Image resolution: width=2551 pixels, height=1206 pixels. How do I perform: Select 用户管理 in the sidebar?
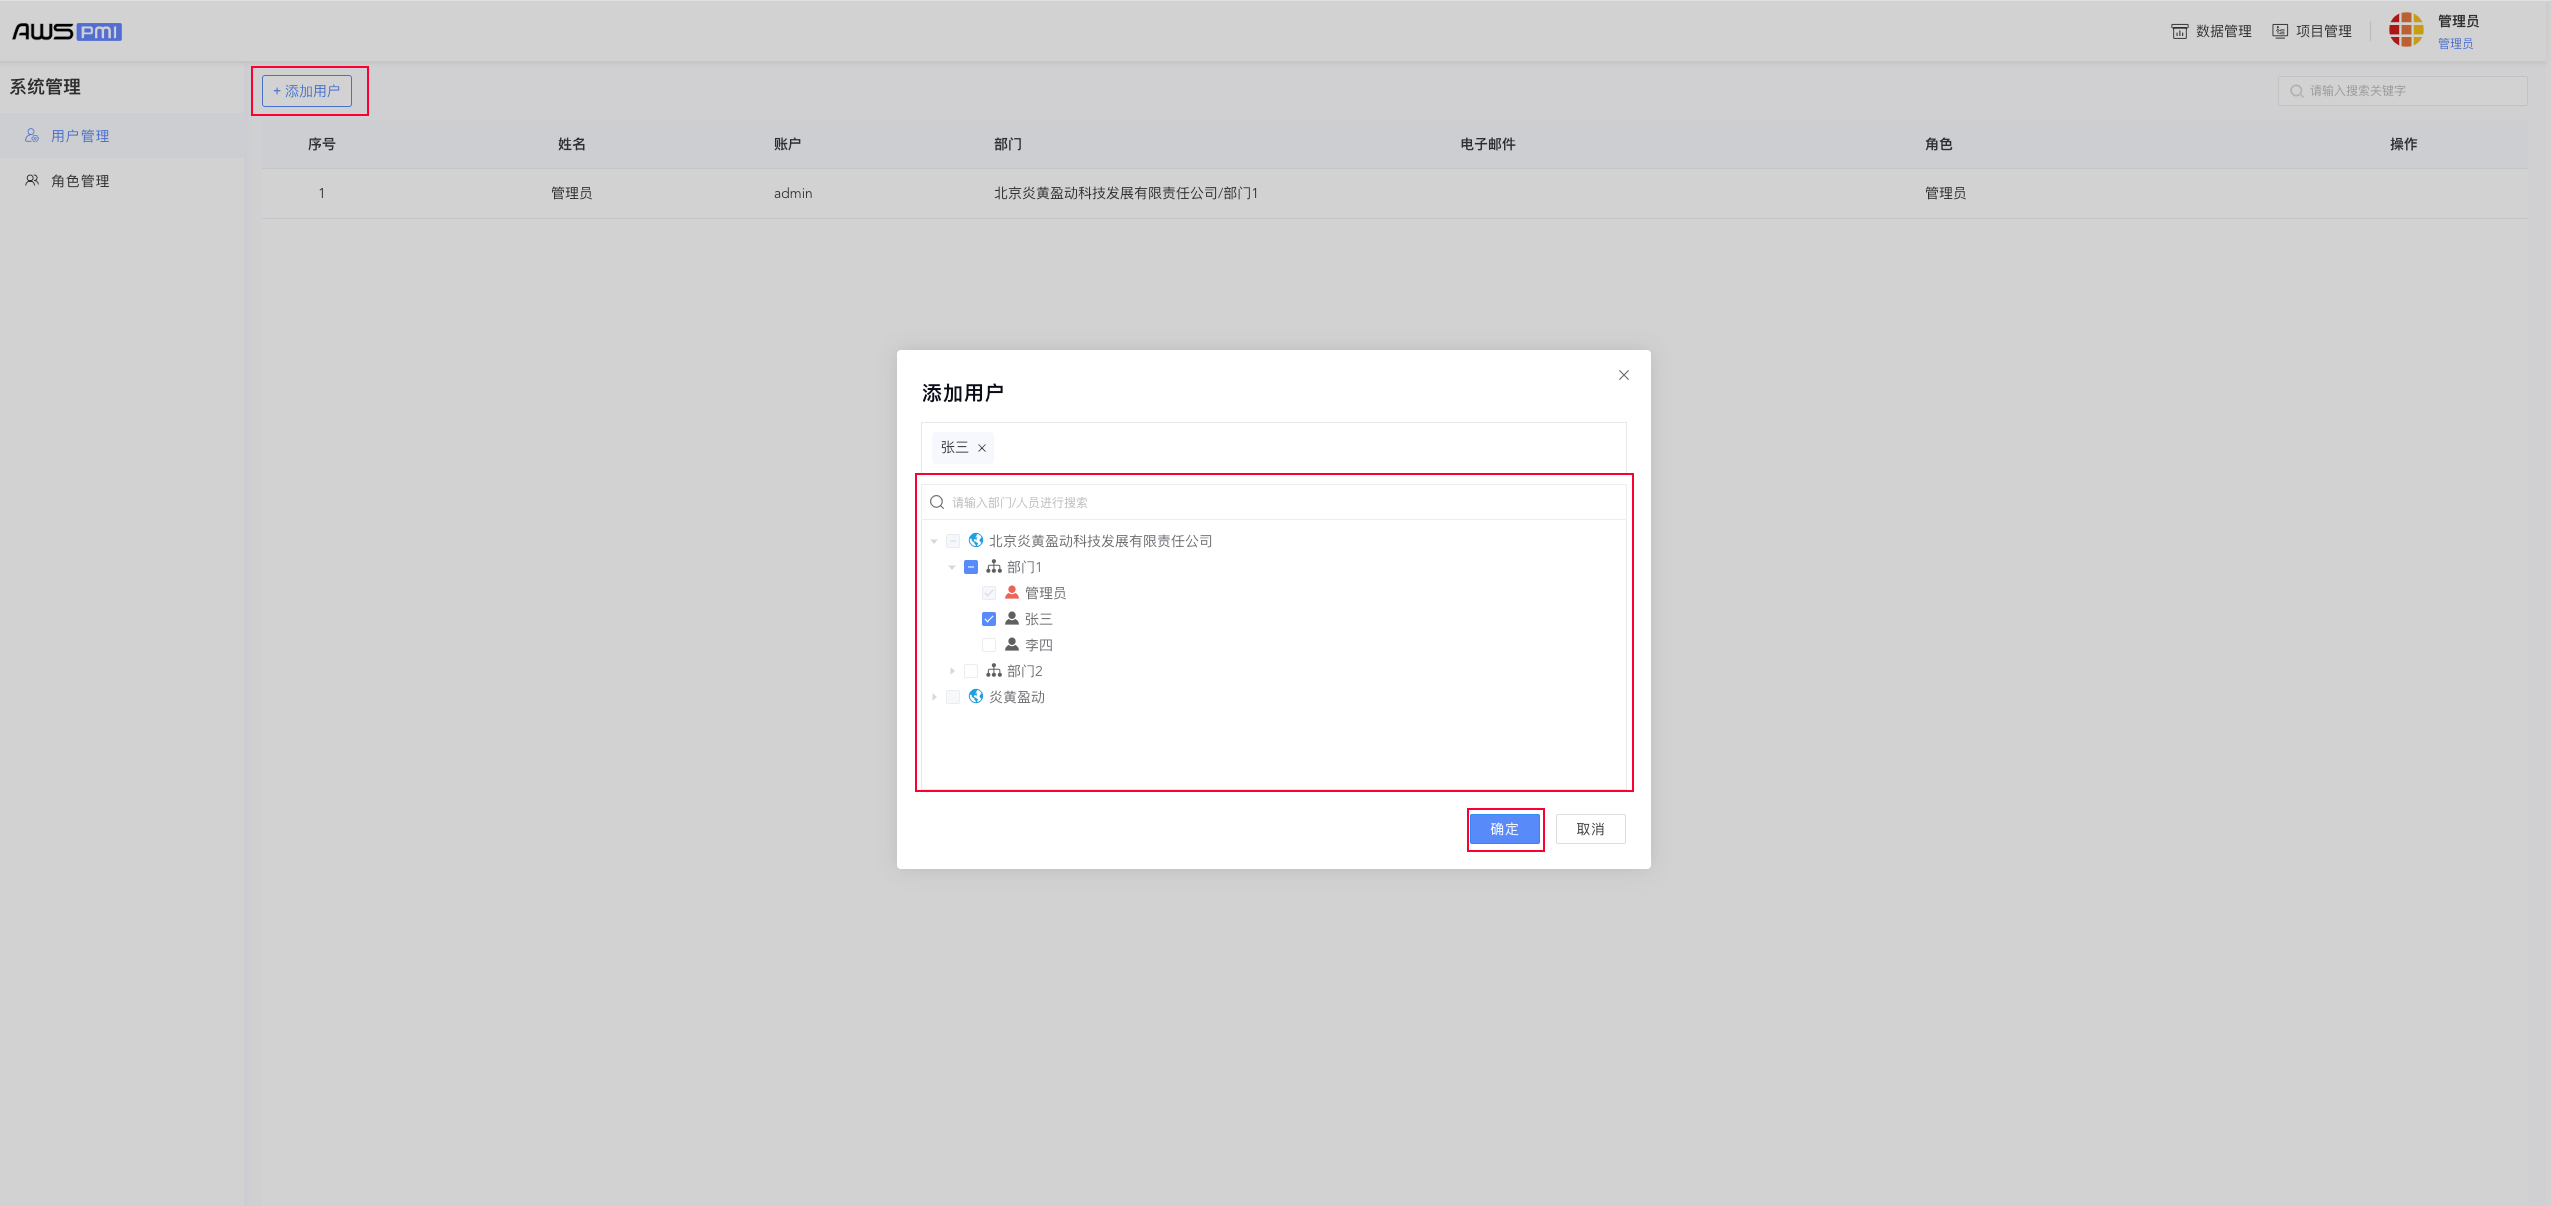(122, 136)
